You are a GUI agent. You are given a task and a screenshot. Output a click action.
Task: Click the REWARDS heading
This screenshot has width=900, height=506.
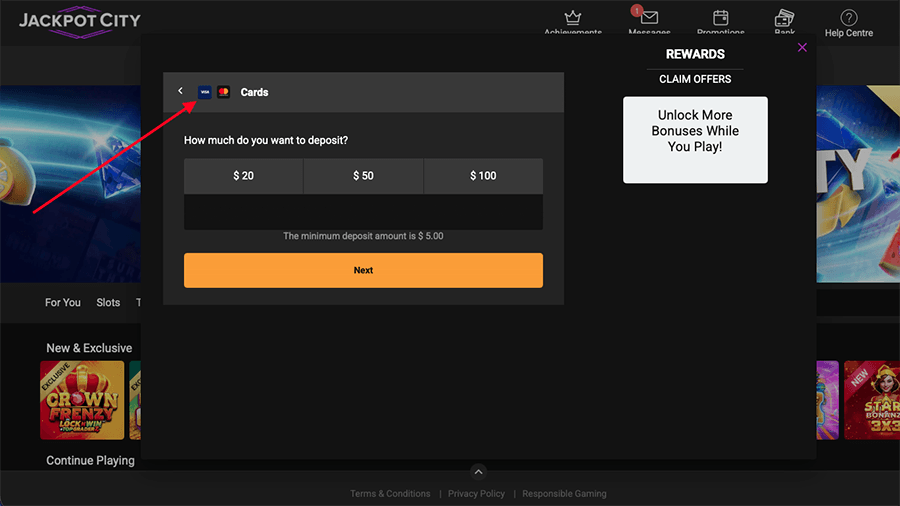click(695, 55)
